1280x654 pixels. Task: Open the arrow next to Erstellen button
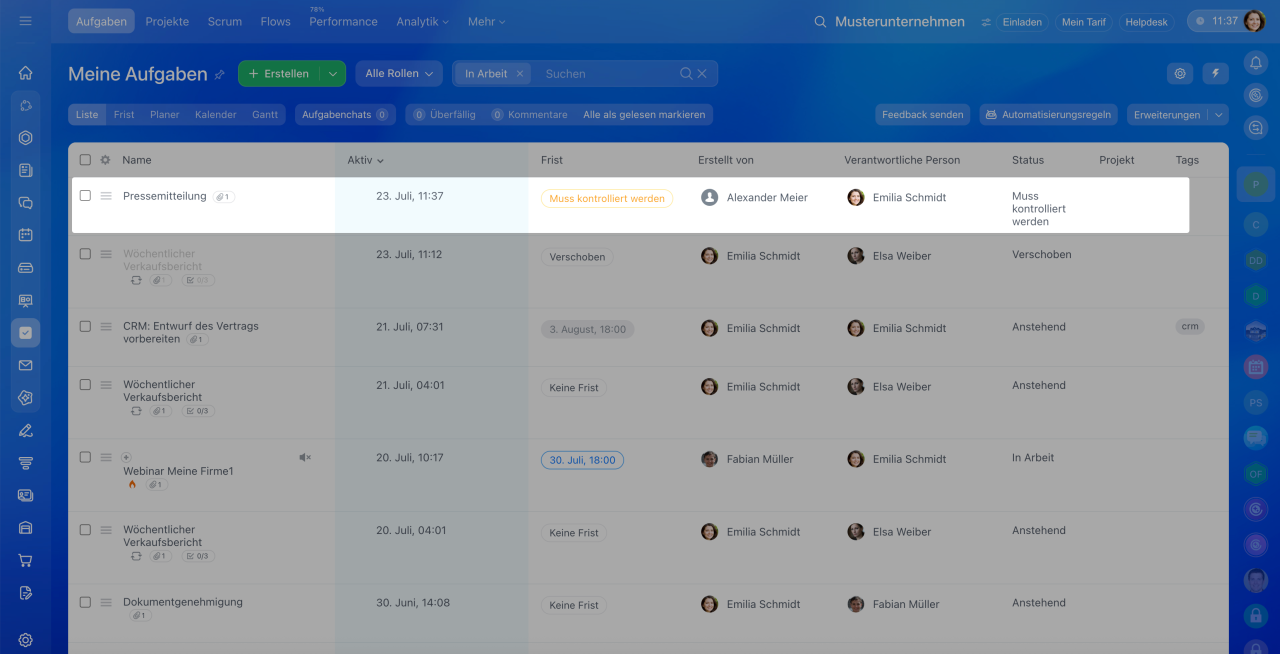click(x=333, y=73)
